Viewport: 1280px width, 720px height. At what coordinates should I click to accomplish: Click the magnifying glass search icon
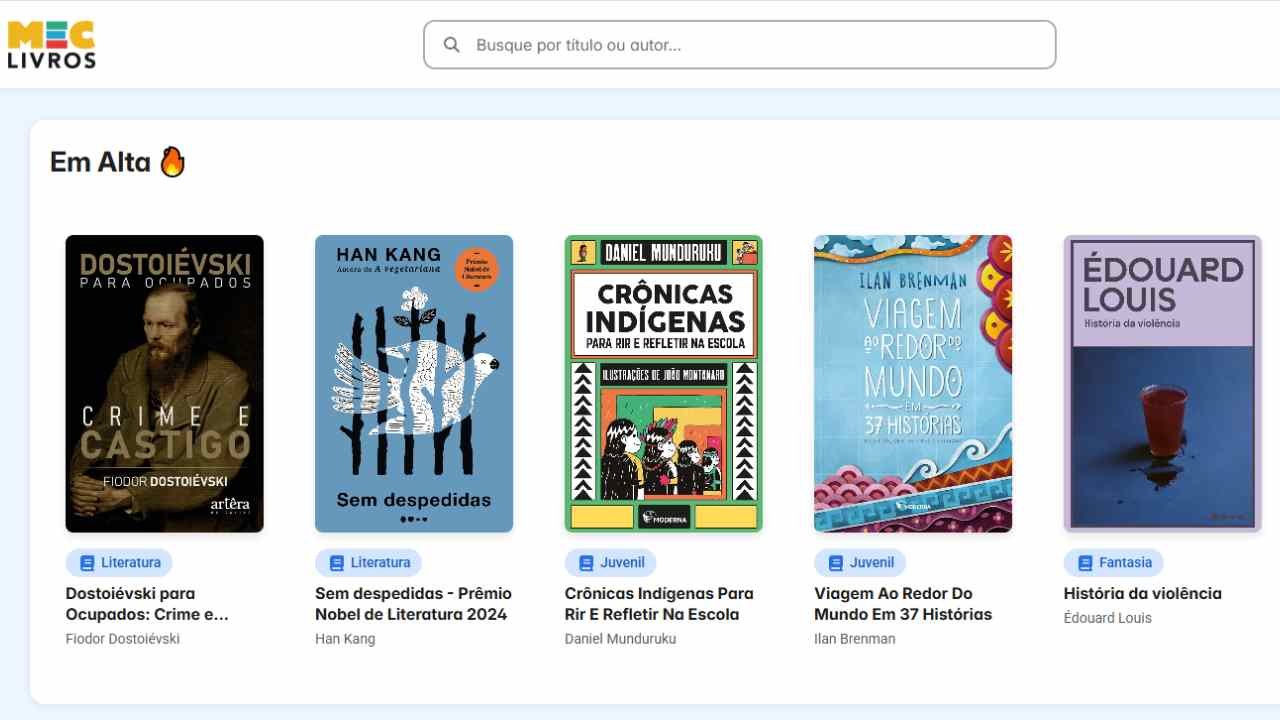(x=451, y=45)
